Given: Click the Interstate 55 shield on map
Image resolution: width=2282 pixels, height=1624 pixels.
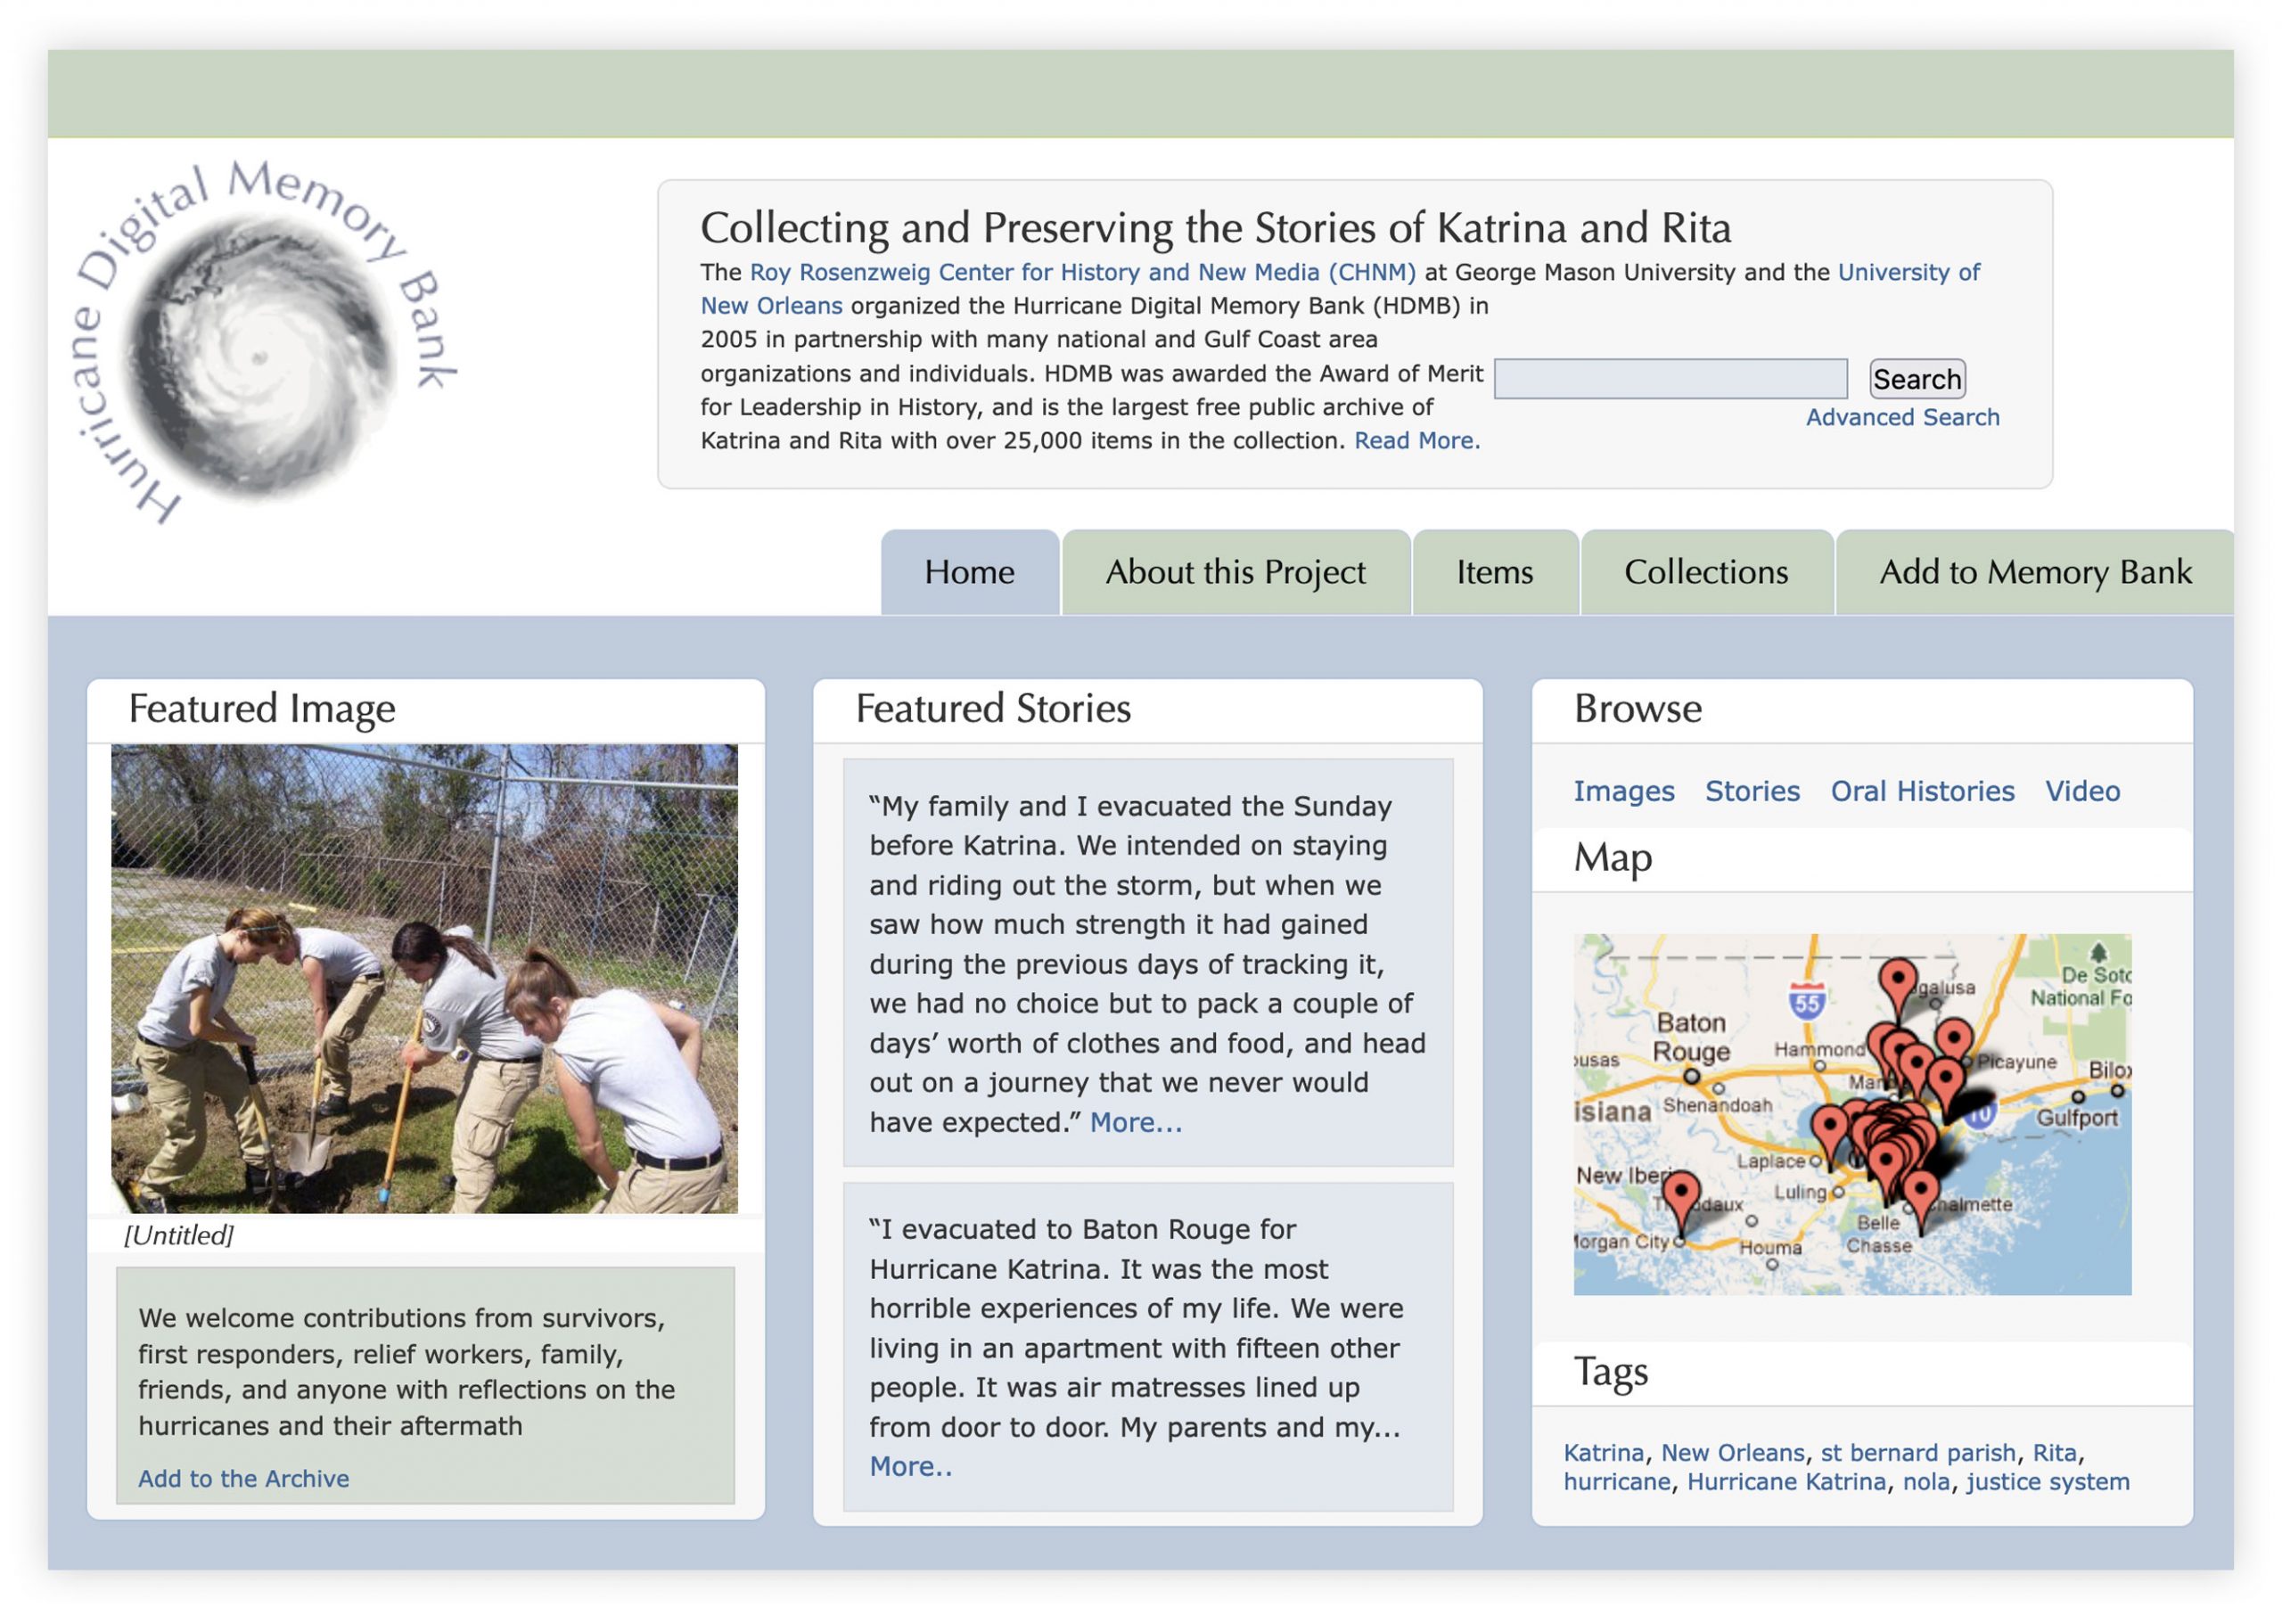Looking at the screenshot, I should click(1806, 1001).
